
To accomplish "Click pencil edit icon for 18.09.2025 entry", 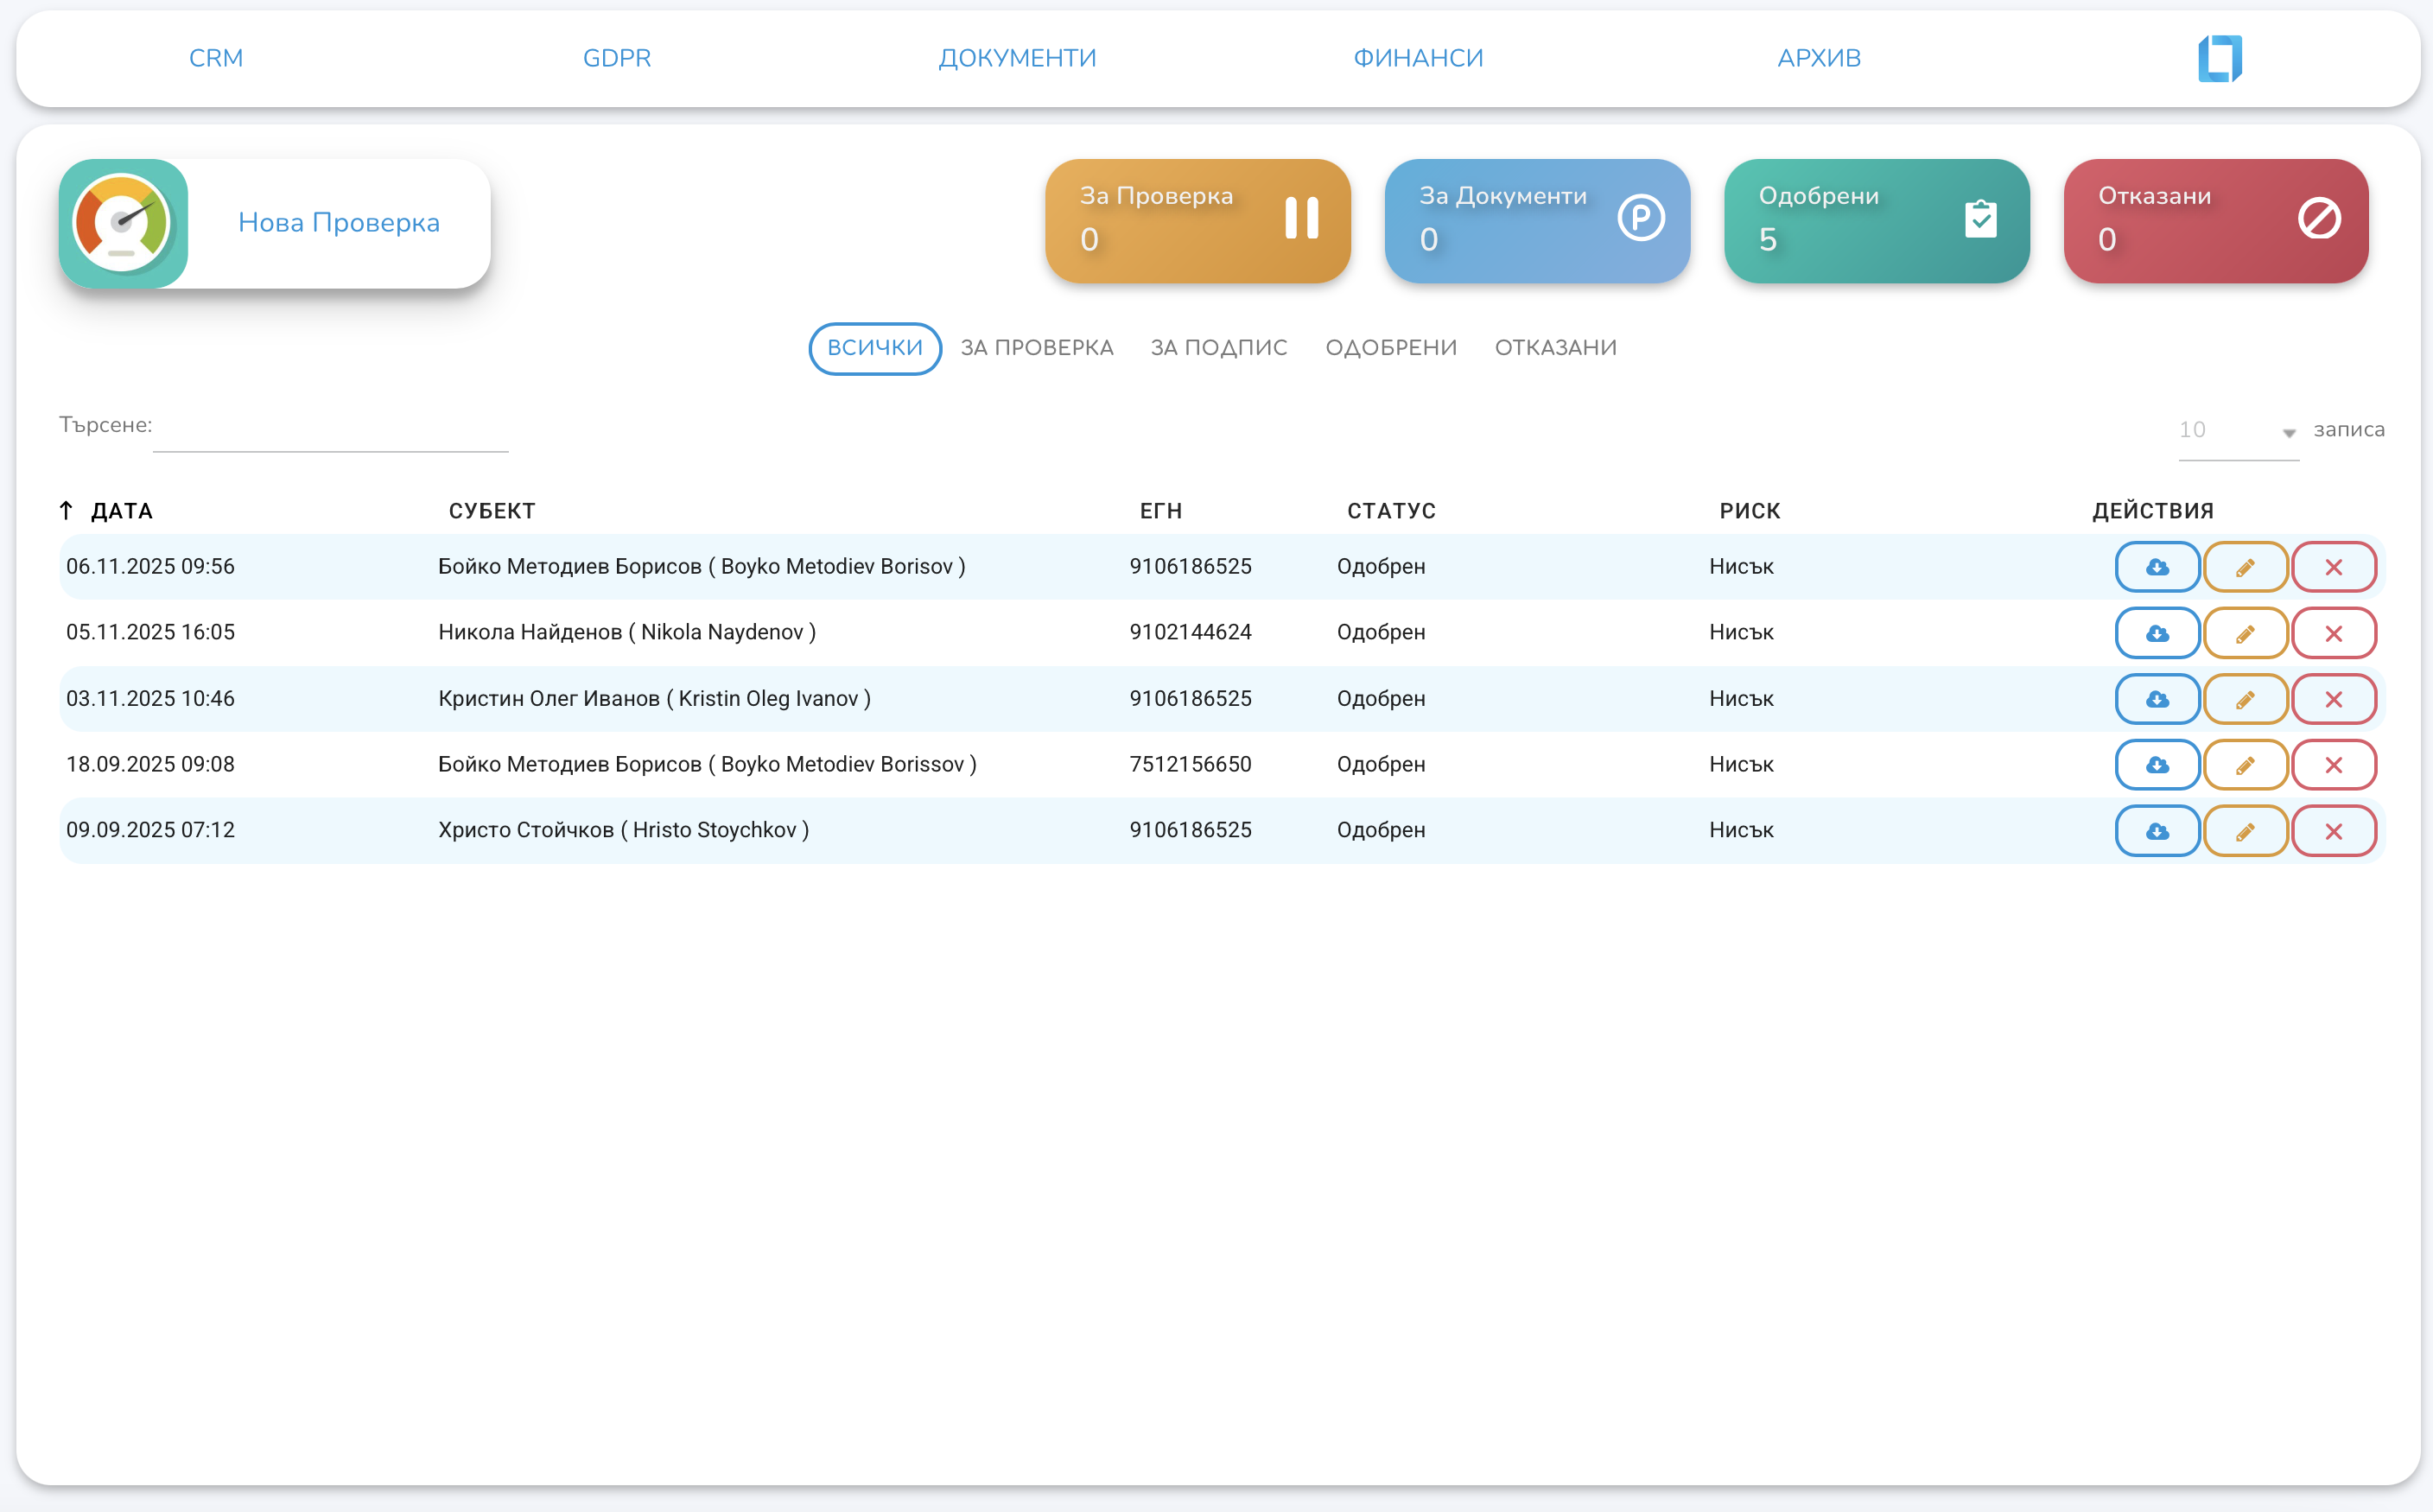I will click(x=2245, y=765).
